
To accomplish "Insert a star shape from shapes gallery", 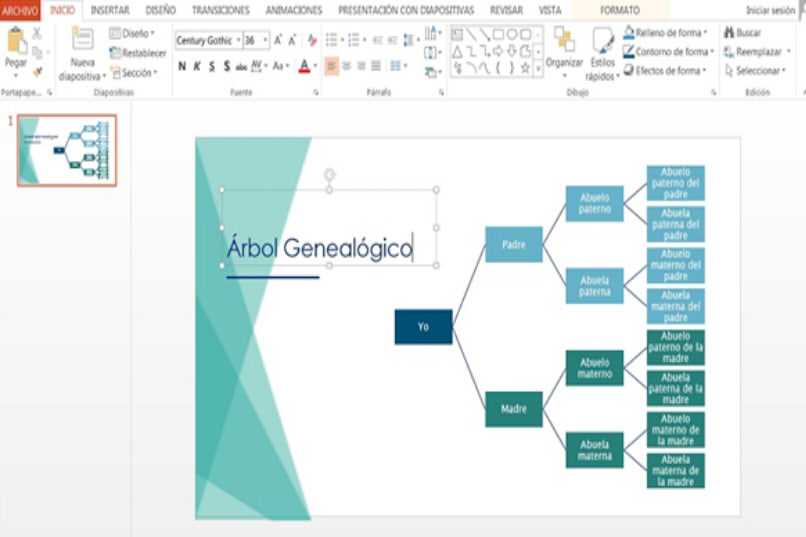I will click(525, 67).
